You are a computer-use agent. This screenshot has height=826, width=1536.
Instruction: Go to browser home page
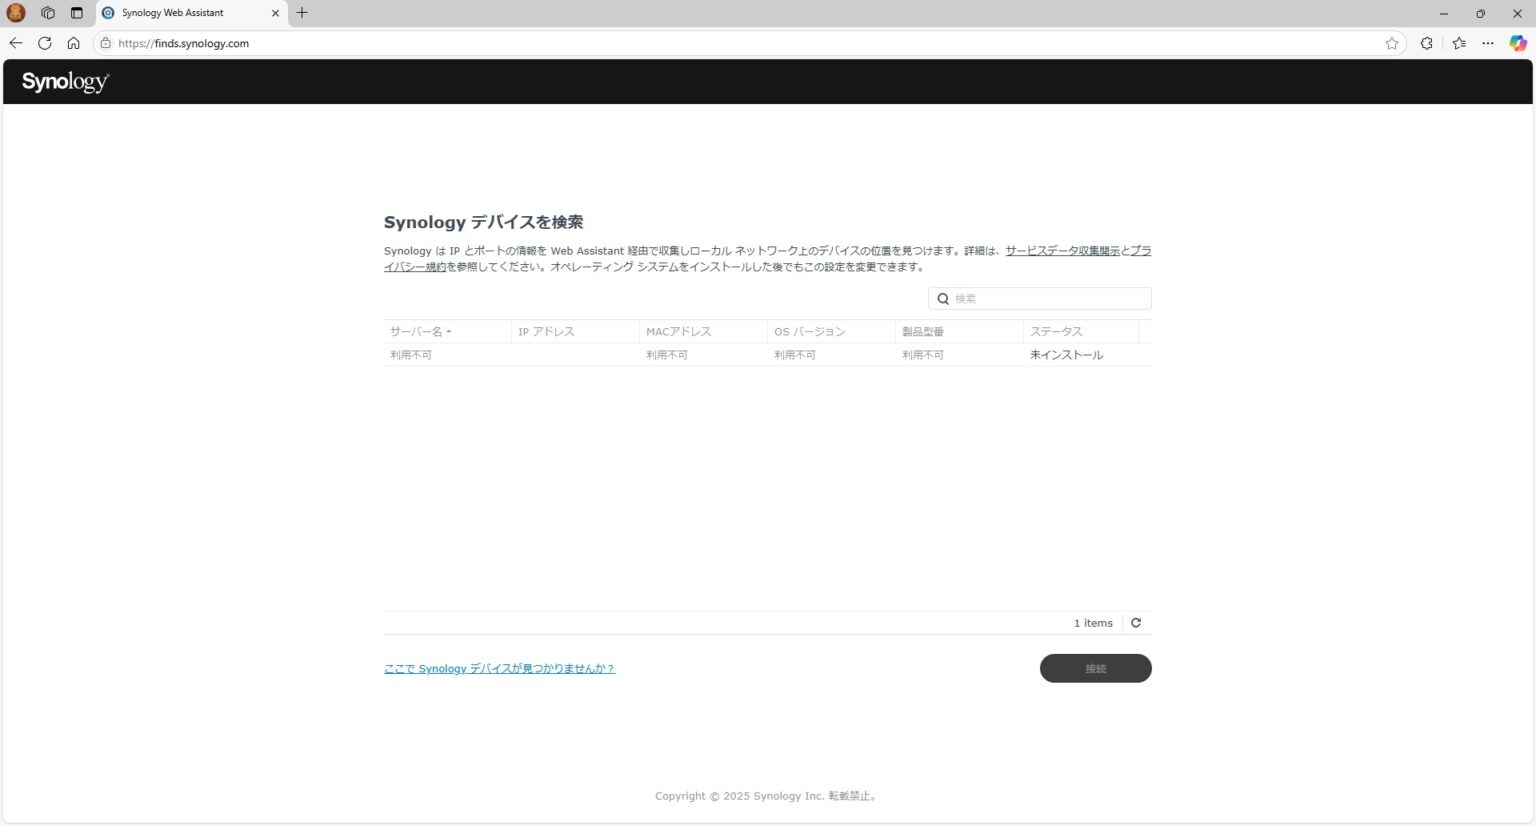coord(73,43)
